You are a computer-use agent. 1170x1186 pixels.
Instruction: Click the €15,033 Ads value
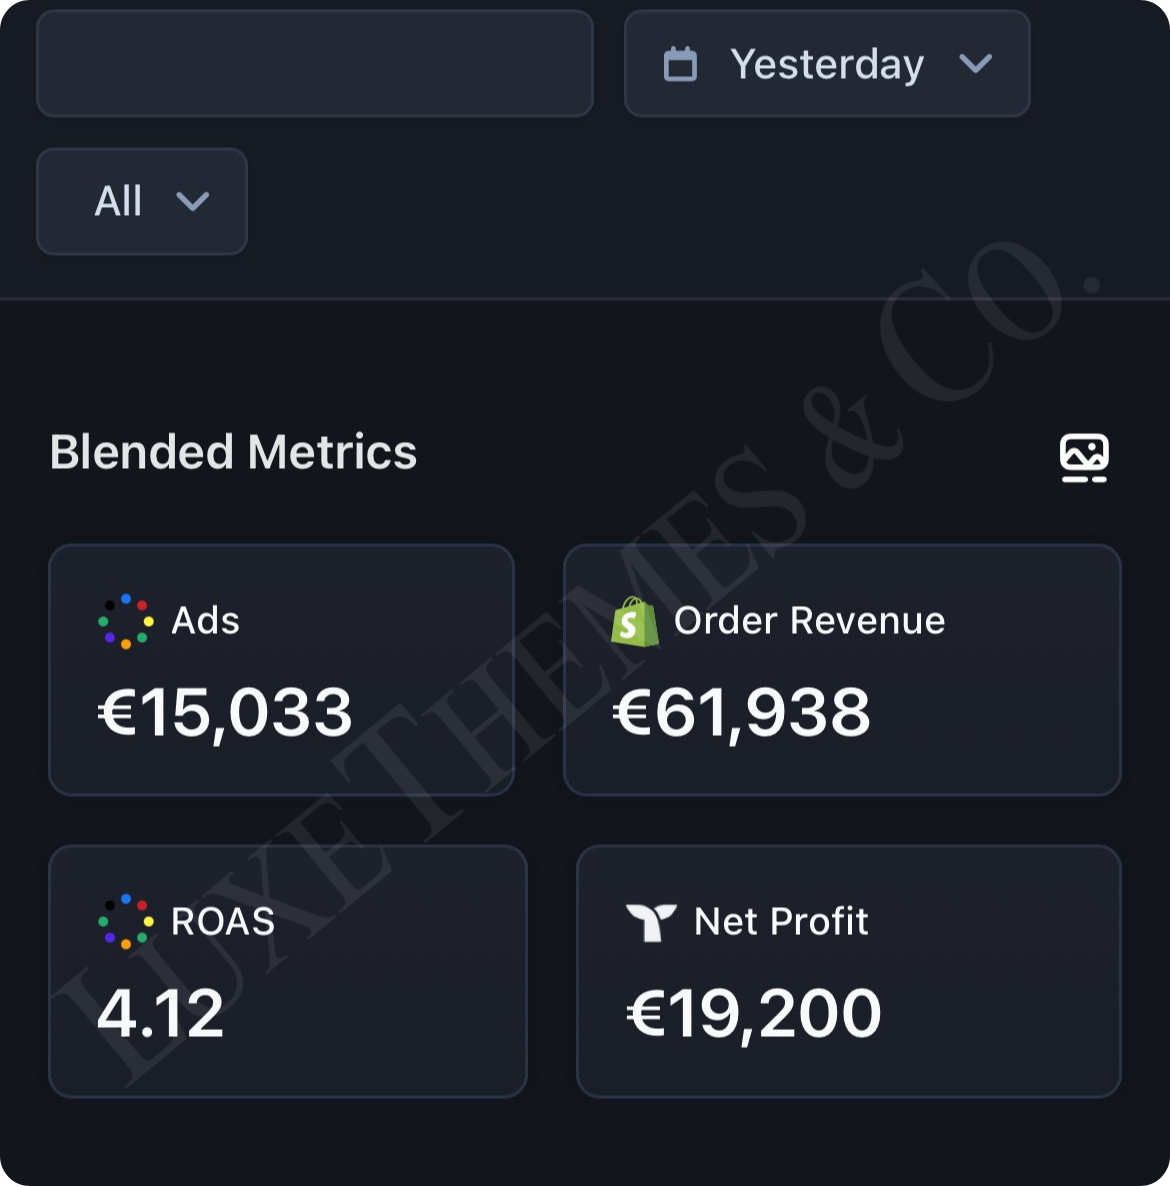[225, 713]
